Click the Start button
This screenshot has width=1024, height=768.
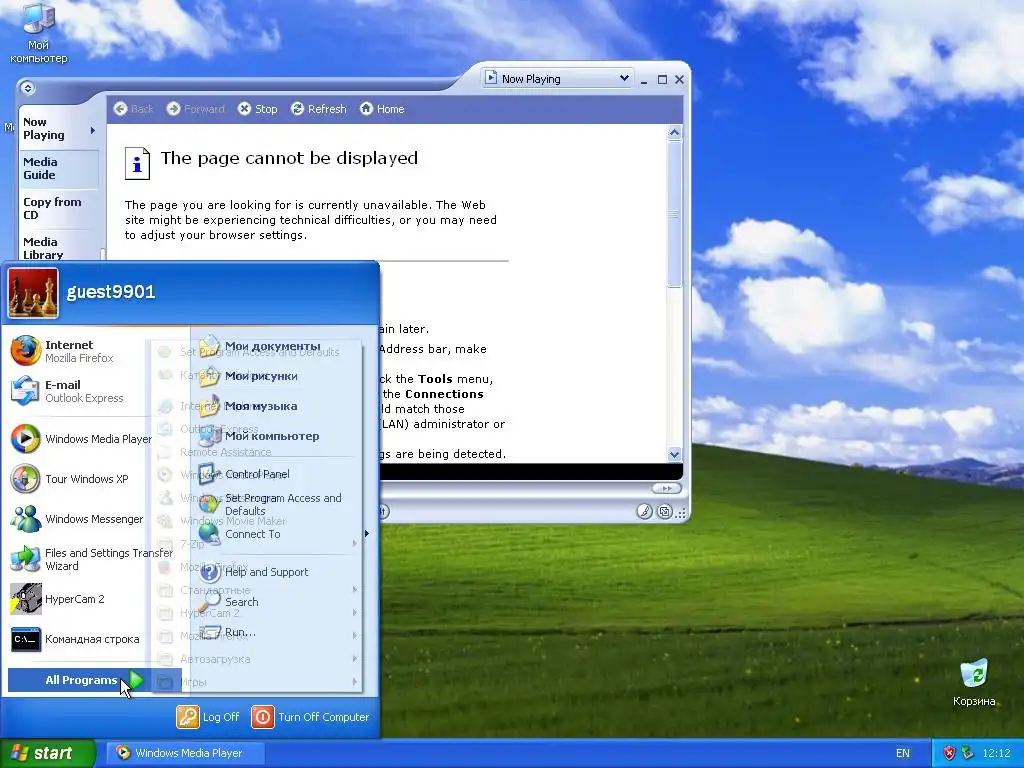(48, 753)
